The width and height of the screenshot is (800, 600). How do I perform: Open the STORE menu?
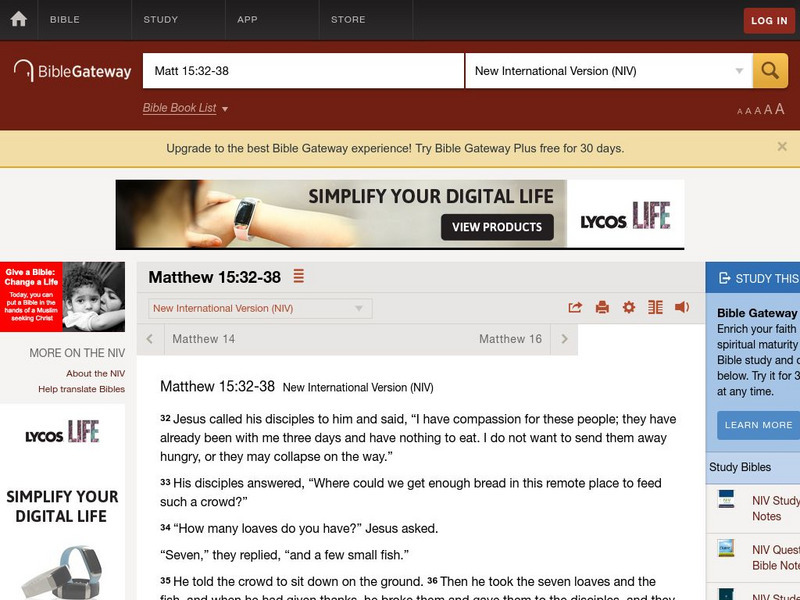[348, 19]
